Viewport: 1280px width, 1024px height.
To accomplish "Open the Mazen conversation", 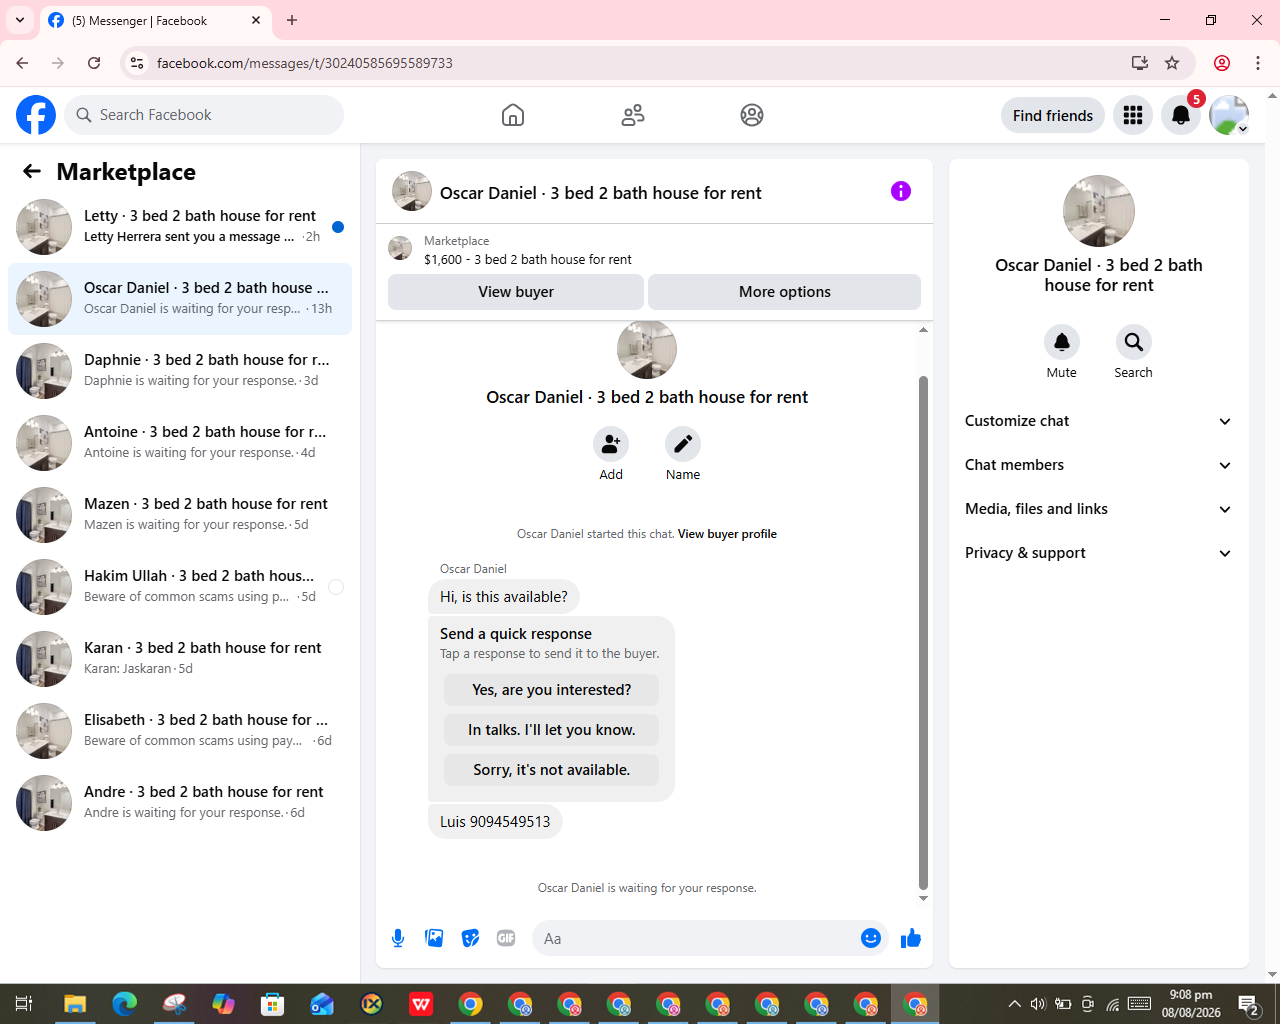I will 180,515.
